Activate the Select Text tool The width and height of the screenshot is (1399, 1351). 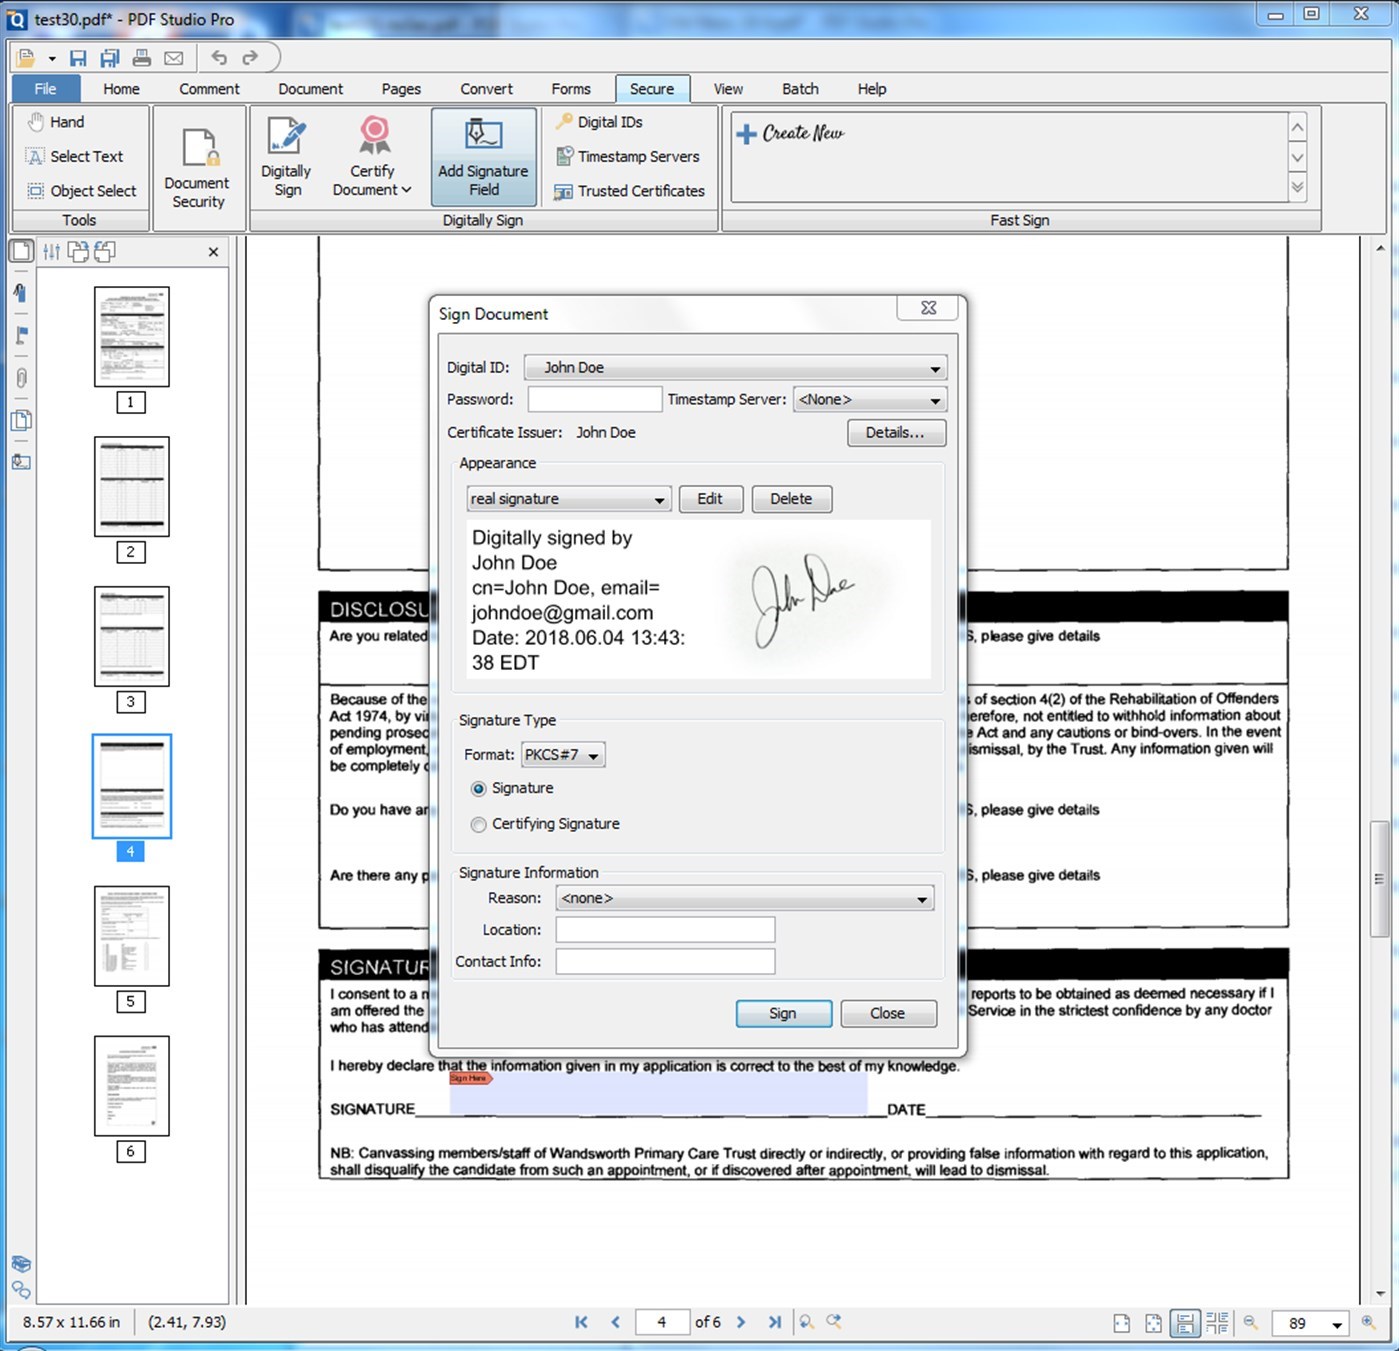click(x=75, y=156)
